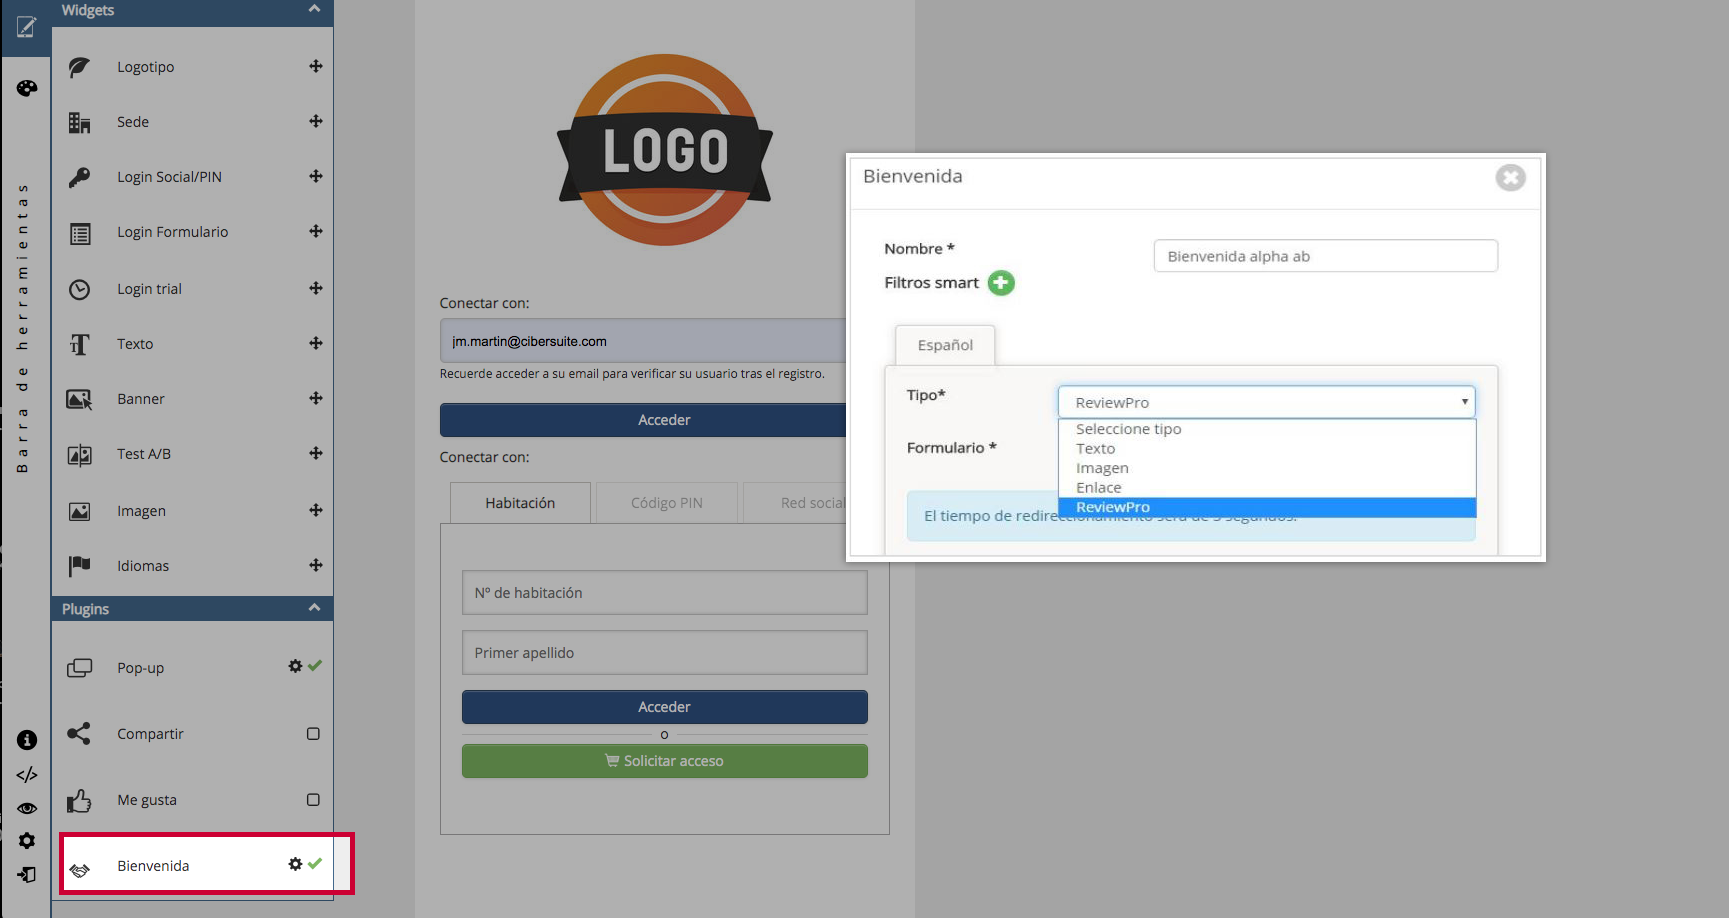Collapse the Plugins section
1729x918 pixels.
coord(314,608)
